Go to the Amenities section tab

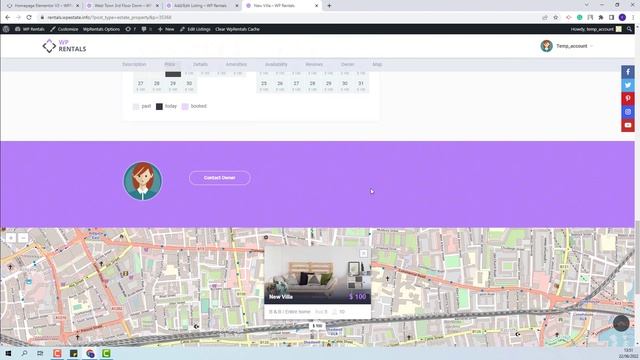(x=236, y=64)
